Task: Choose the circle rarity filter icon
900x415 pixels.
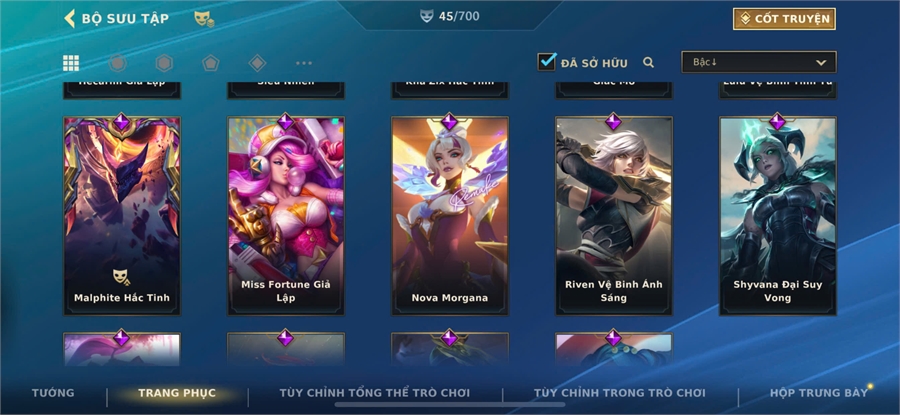Action: (118, 63)
